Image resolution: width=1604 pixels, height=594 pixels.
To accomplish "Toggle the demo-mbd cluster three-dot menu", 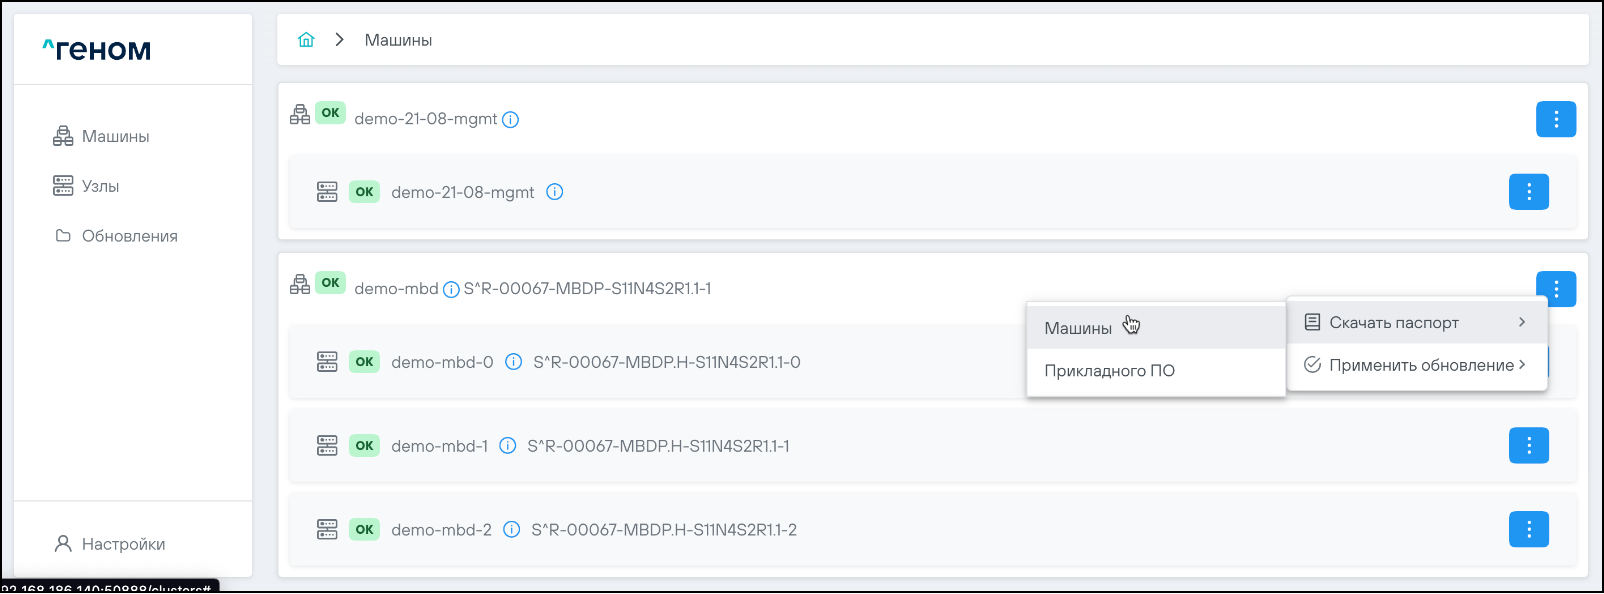I will 1555,289.
